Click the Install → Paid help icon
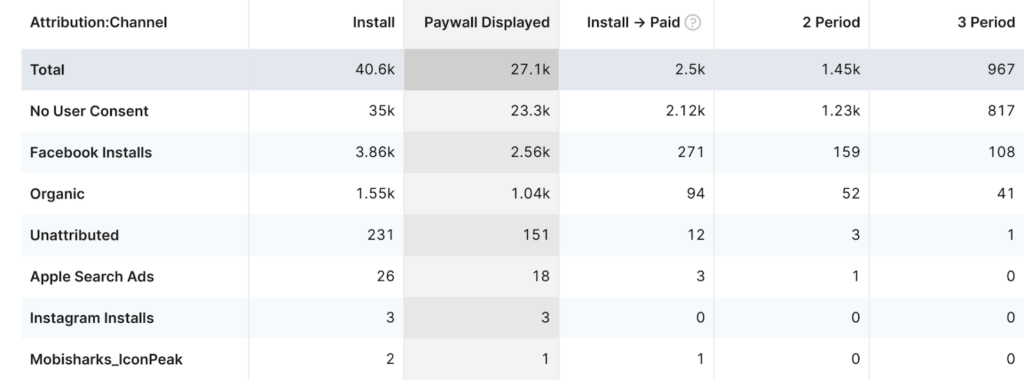Screen dimensions: 1024x383 (x=693, y=22)
